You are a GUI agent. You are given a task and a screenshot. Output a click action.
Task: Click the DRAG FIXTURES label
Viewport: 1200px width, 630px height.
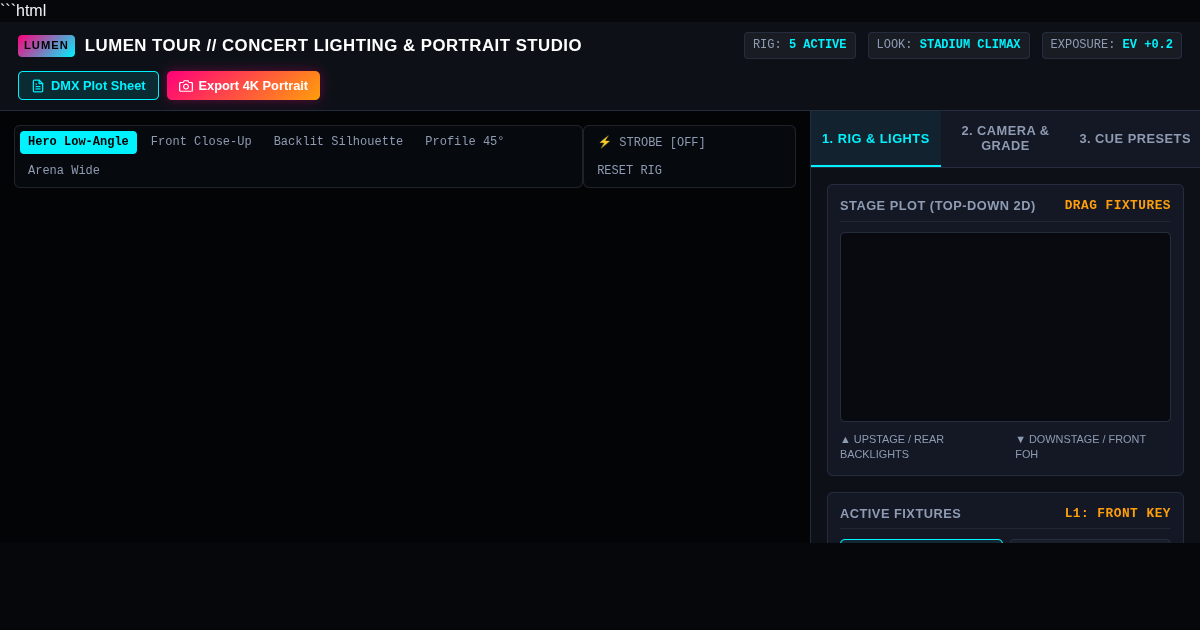coord(1117,206)
